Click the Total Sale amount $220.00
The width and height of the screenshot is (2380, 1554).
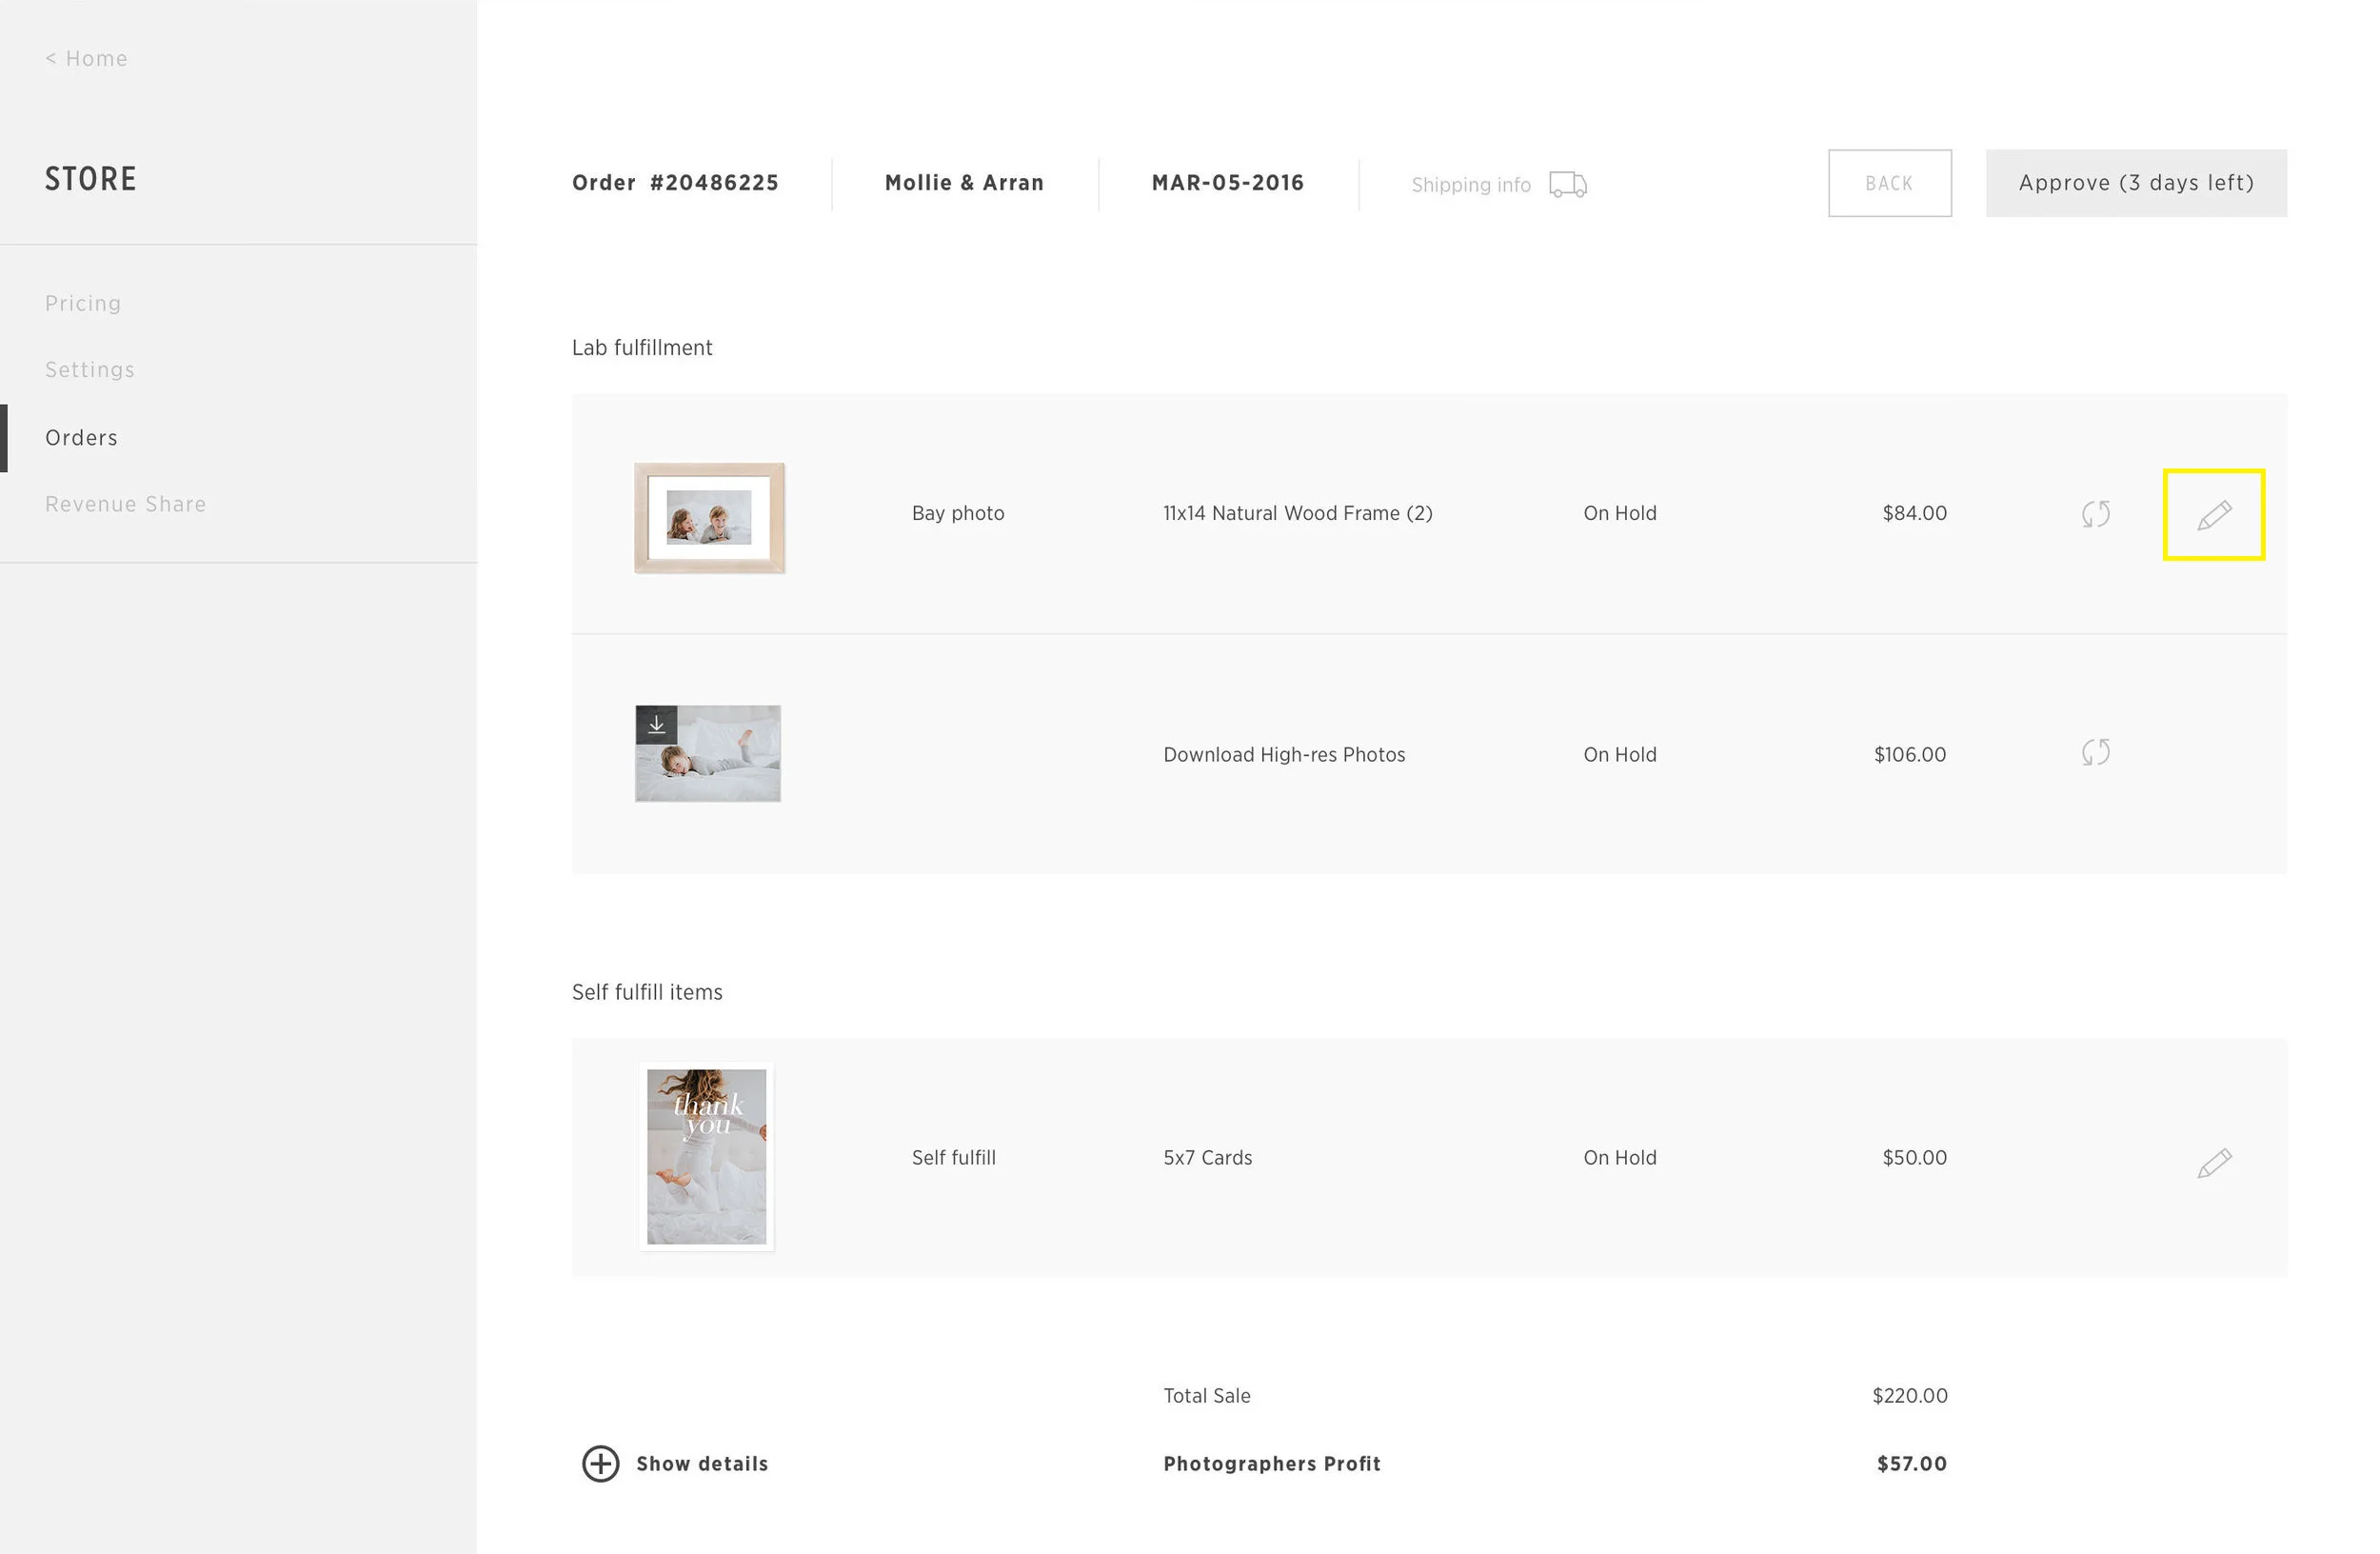point(1910,1395)
